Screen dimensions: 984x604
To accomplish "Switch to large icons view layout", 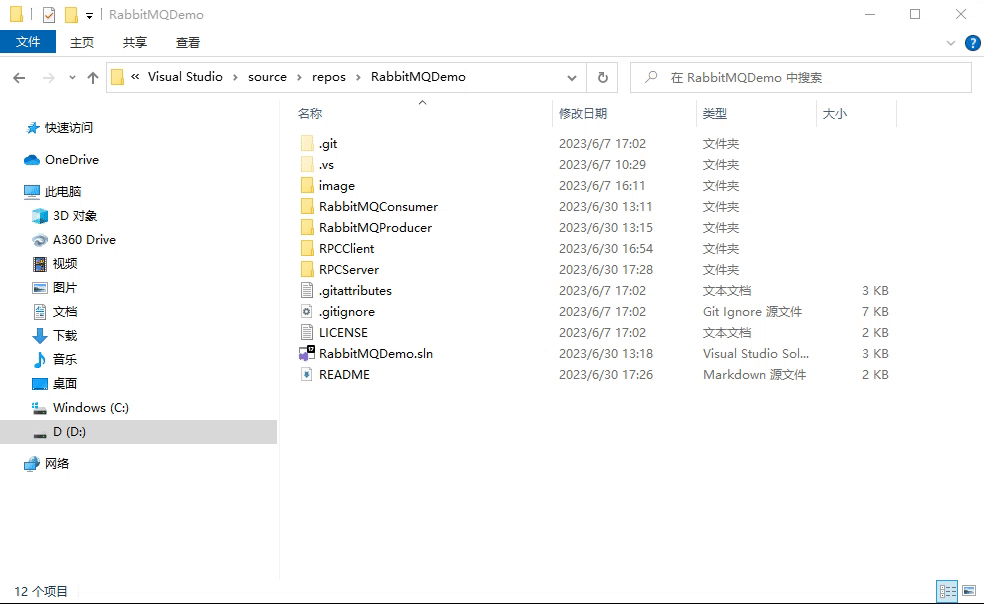I will coord(969,591).
